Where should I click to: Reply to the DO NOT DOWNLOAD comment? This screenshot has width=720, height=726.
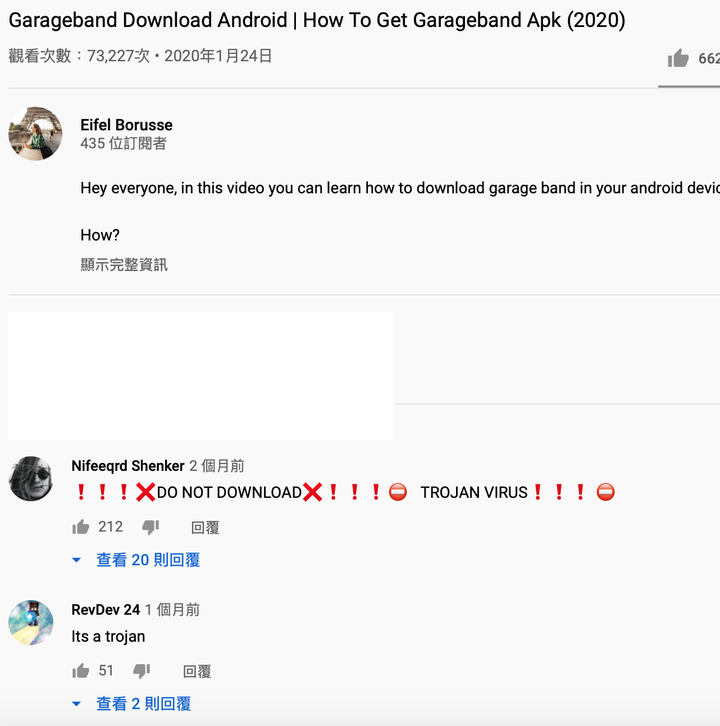tap(205, 527)
